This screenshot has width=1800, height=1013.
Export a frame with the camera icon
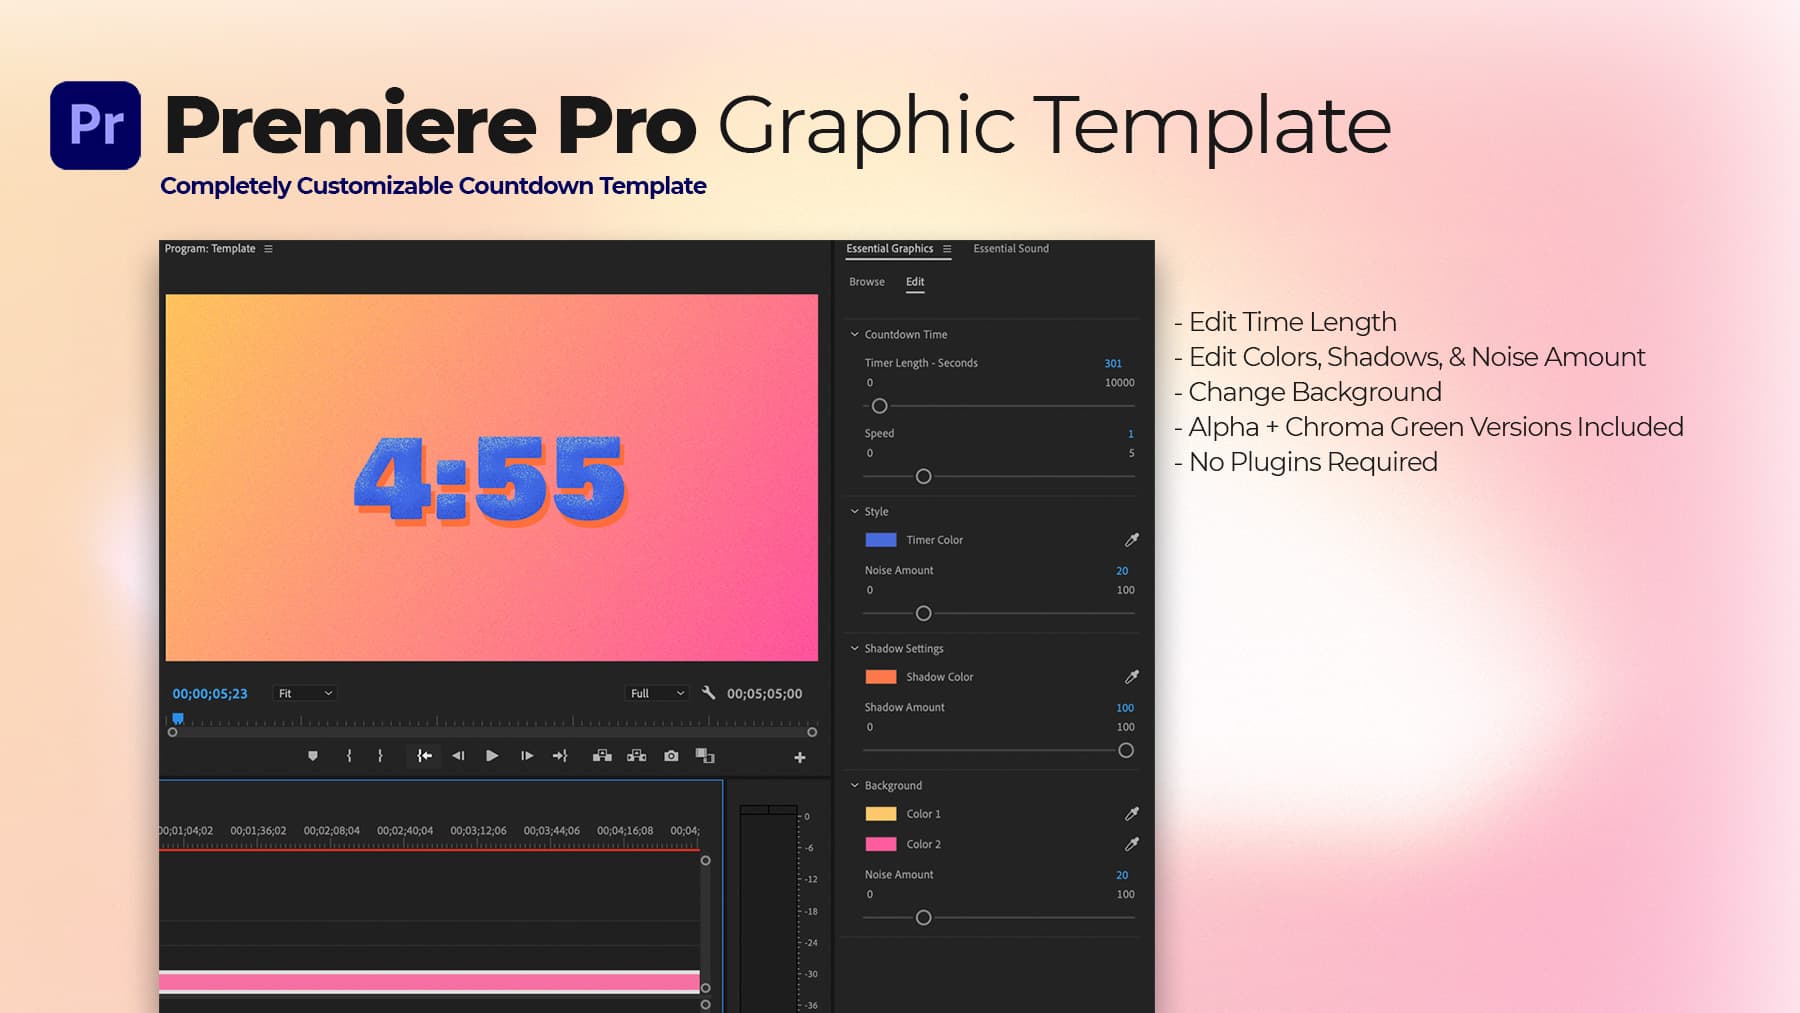pos(671,756)
